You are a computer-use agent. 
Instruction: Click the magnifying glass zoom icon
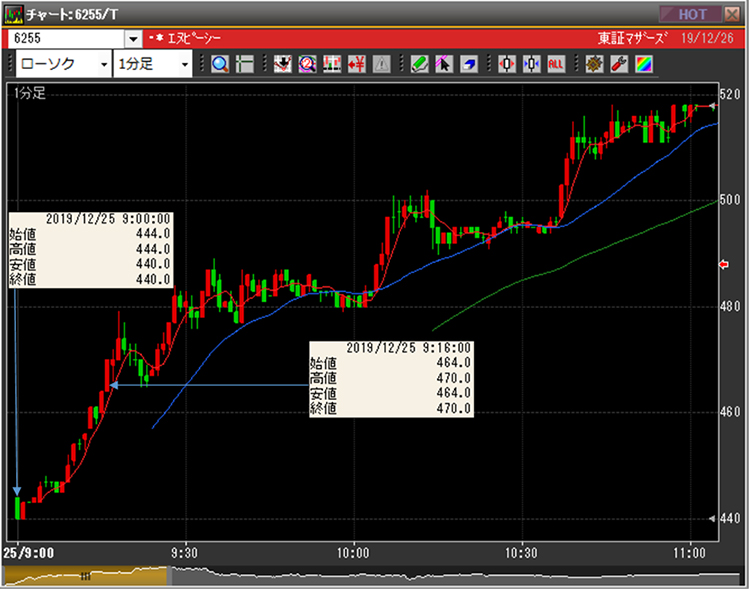pos(219,64)
